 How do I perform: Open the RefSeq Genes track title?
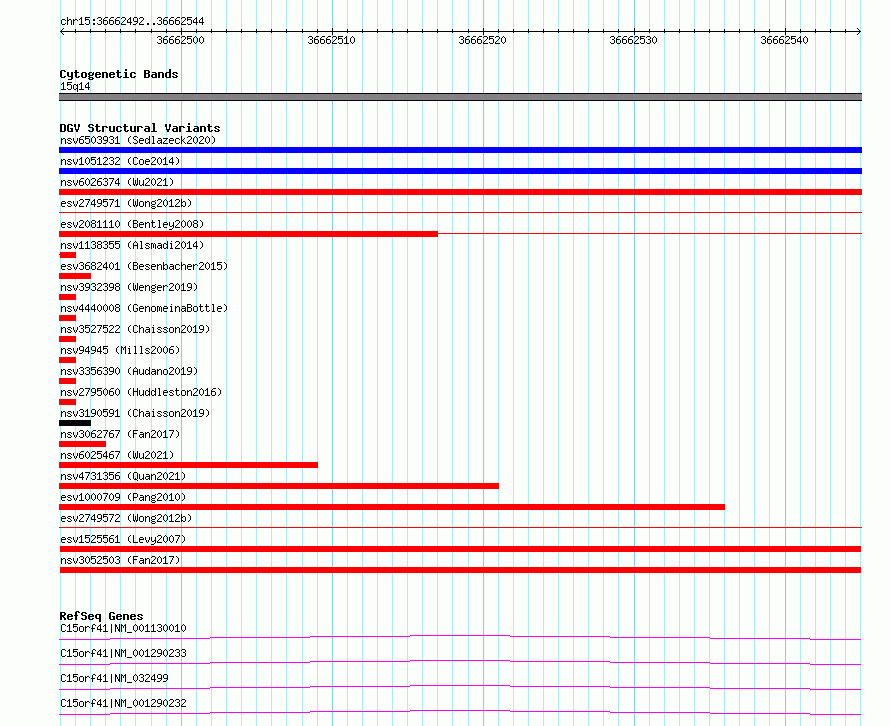tap(102, 616)
